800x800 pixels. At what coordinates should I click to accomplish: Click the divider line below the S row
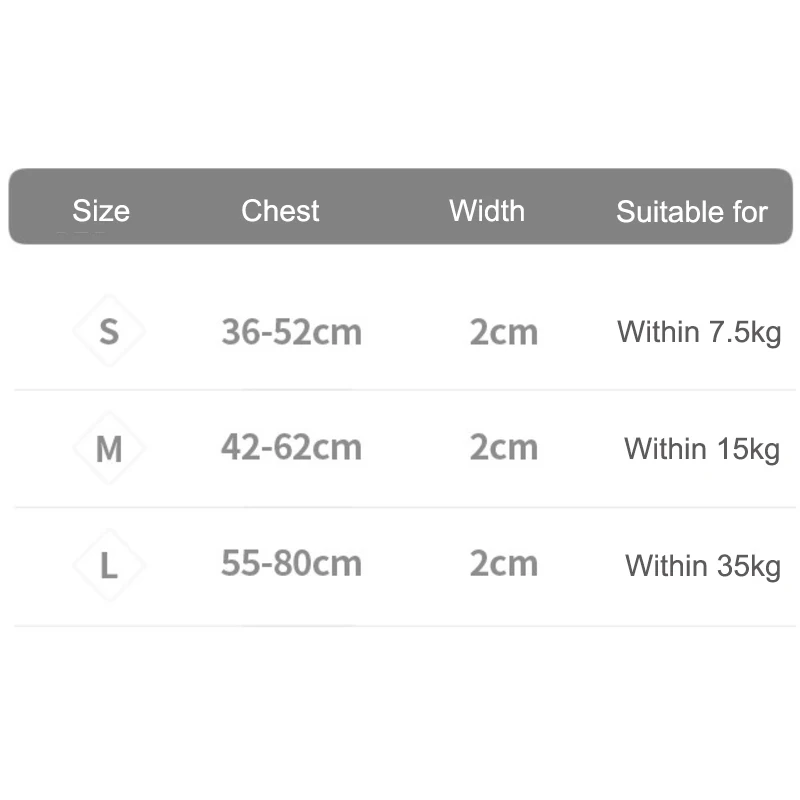pos(404,389)
